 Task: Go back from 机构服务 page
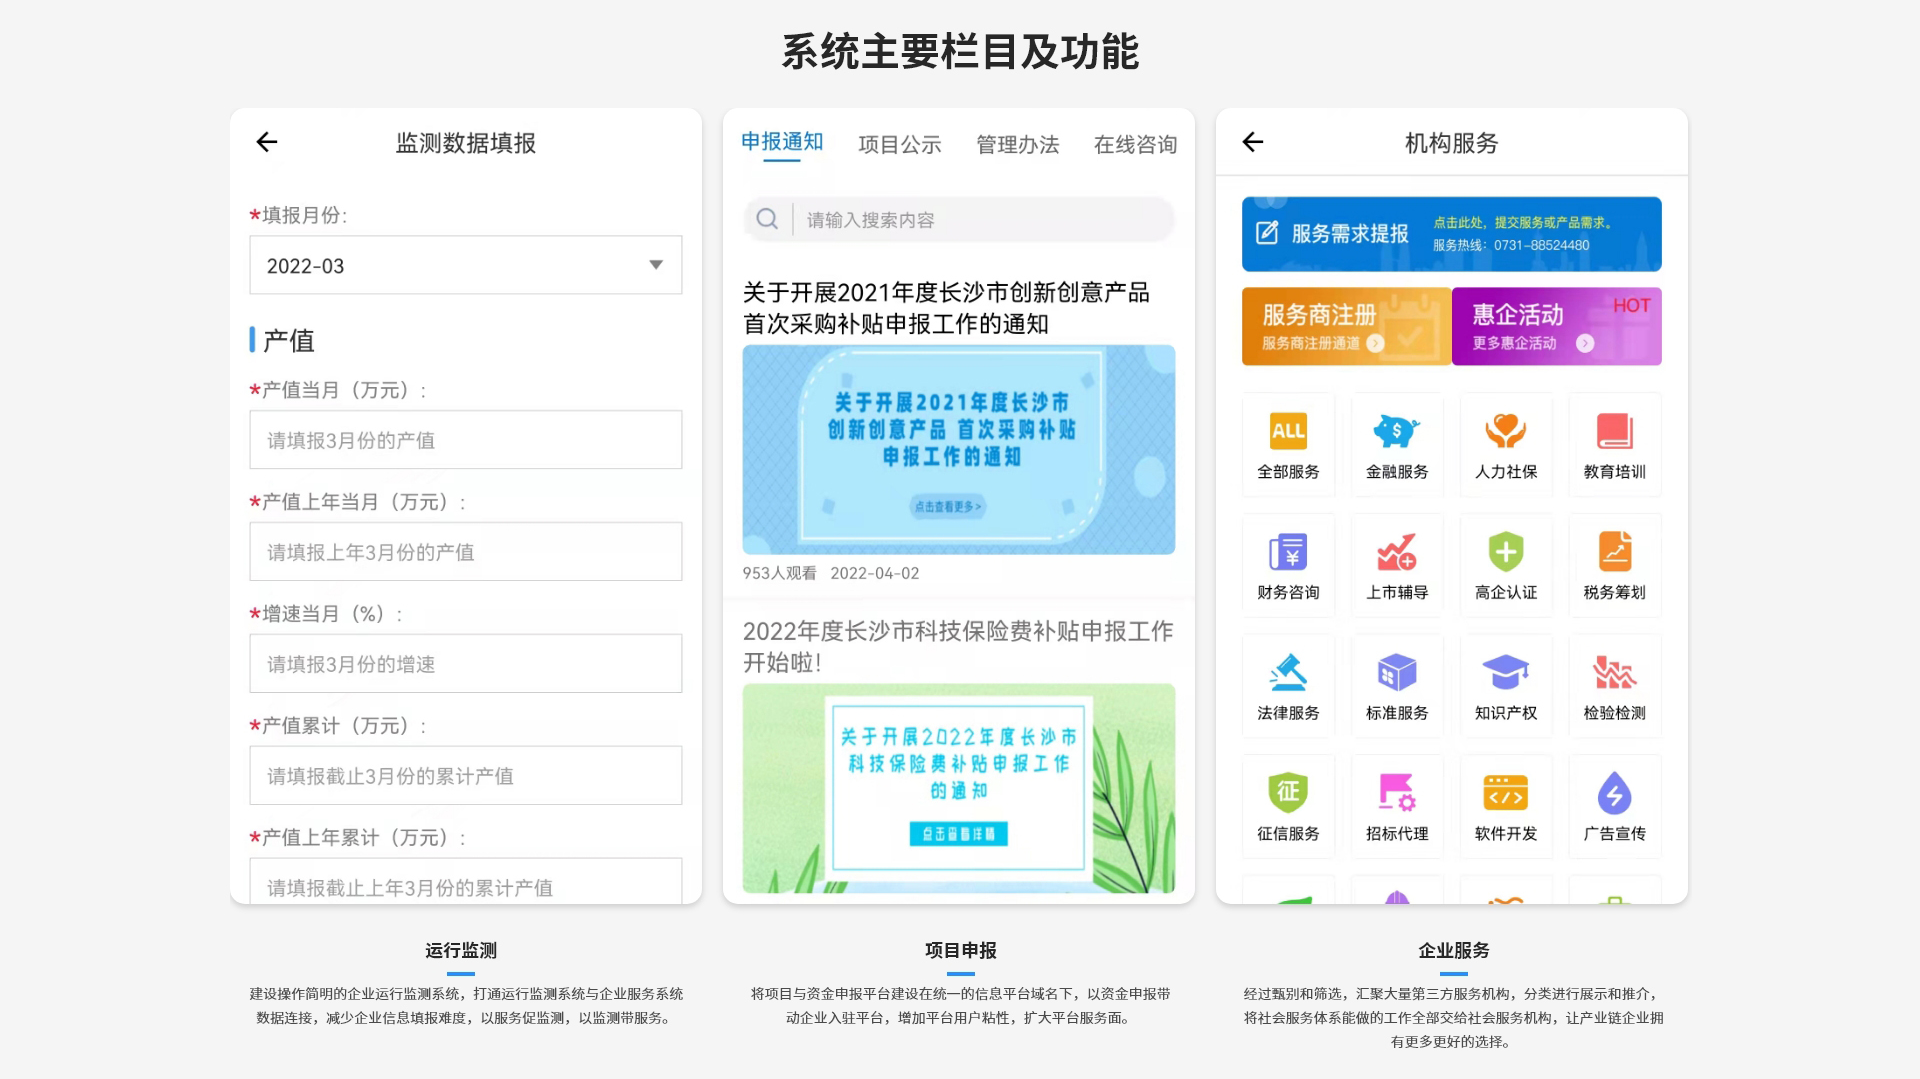tap(1253, 142)
